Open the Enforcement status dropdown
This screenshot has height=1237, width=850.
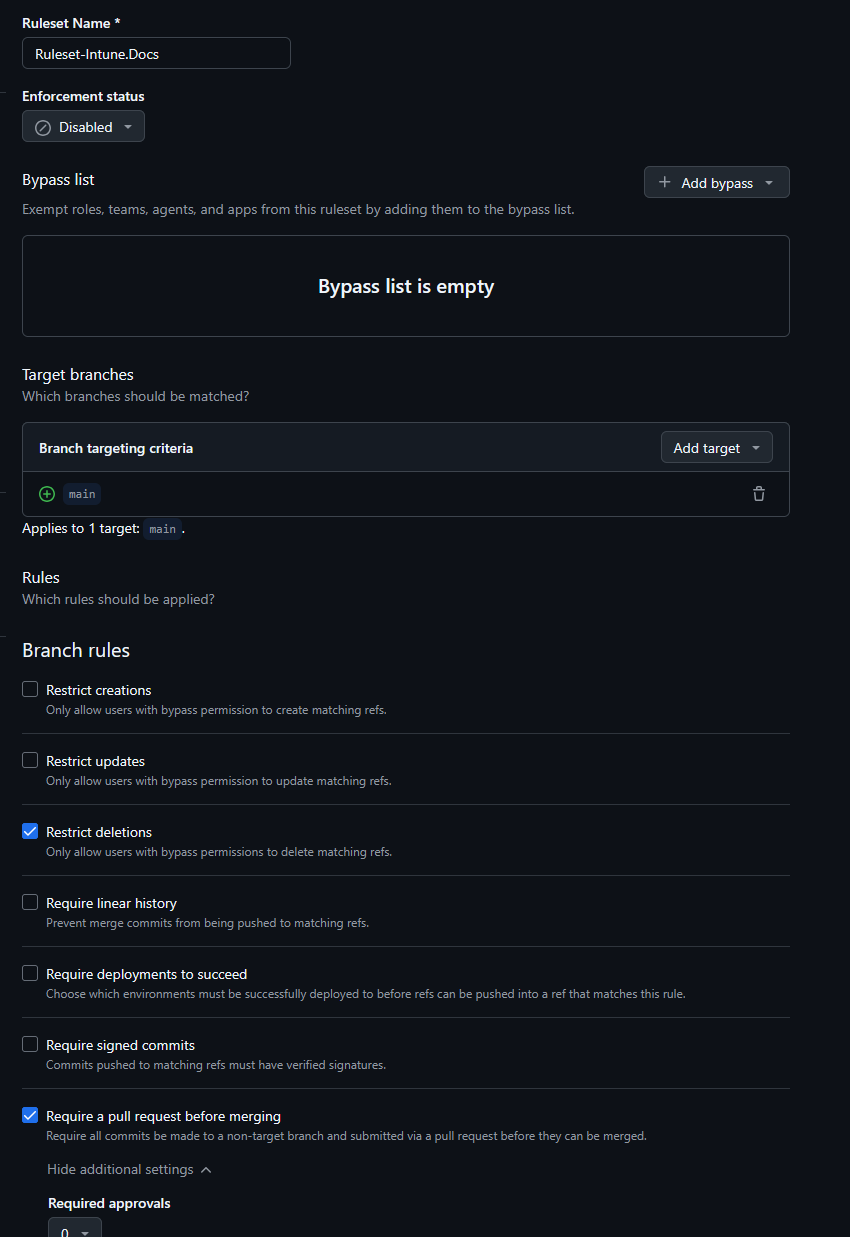pyautogui.click(x=83, y=126)
